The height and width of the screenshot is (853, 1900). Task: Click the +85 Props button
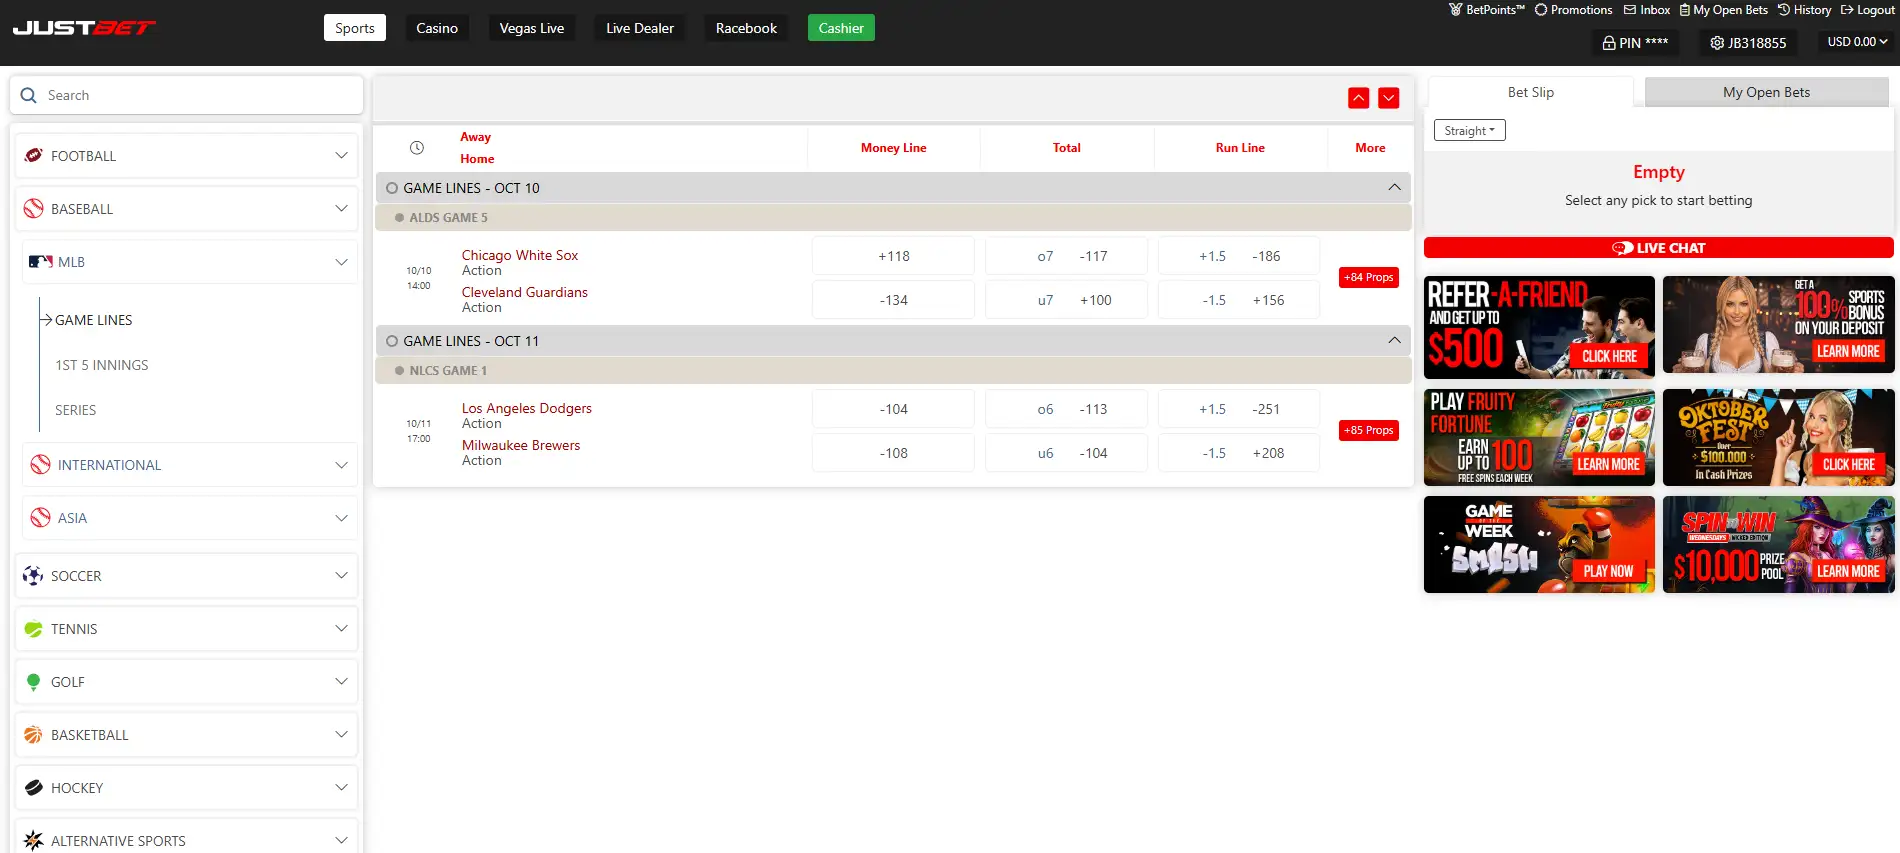click(x=1368, y=430)
